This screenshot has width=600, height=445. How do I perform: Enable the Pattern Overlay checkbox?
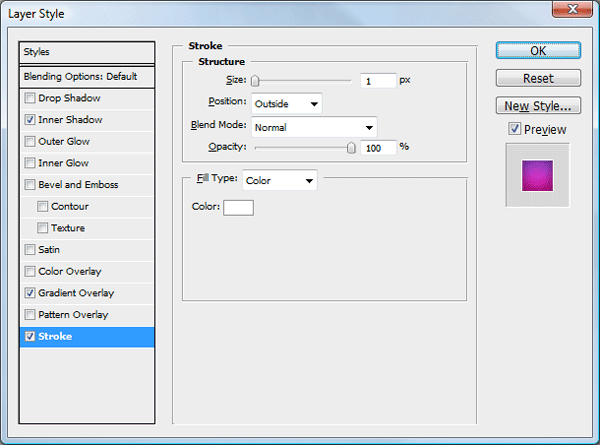(30, 315)
